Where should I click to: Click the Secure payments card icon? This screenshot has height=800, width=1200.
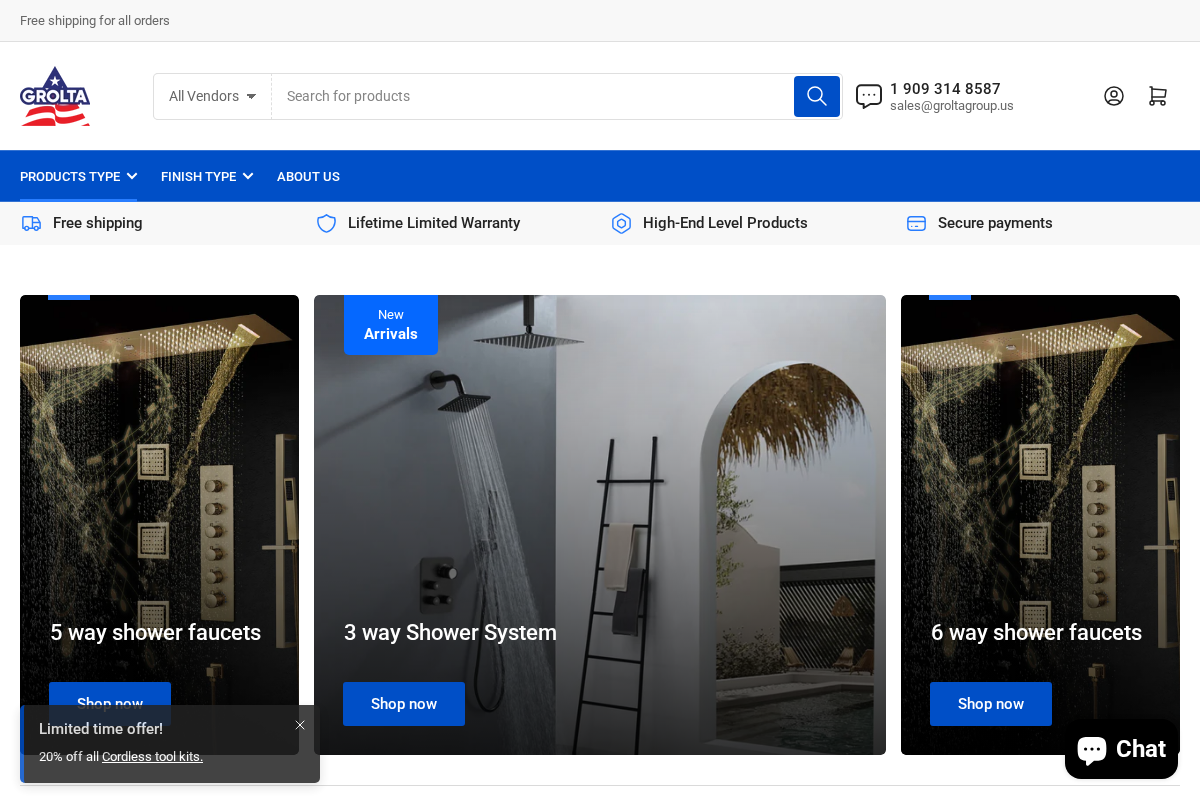(916, 223)
